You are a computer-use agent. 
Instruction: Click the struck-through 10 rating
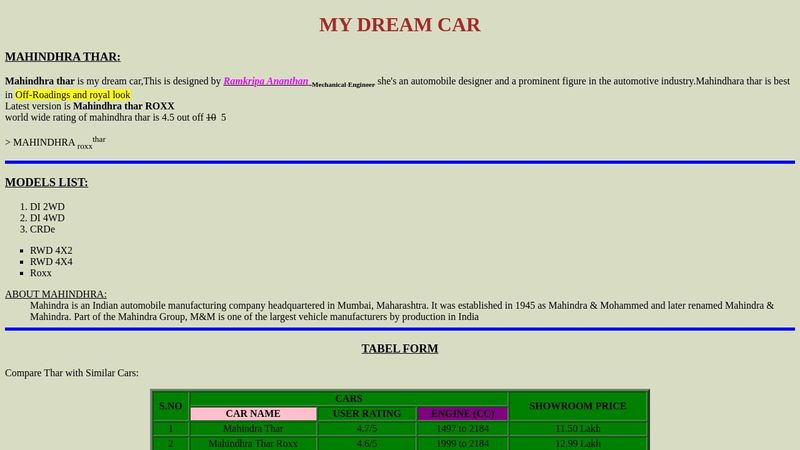point(211,117)
